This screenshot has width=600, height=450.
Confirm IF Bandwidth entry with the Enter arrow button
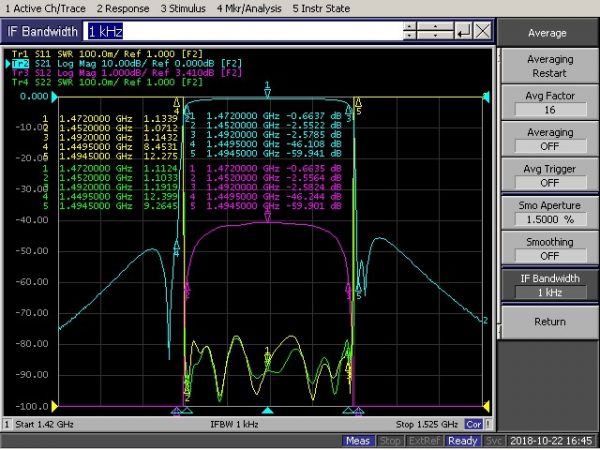pyautogui.click(x=463, y=31)
